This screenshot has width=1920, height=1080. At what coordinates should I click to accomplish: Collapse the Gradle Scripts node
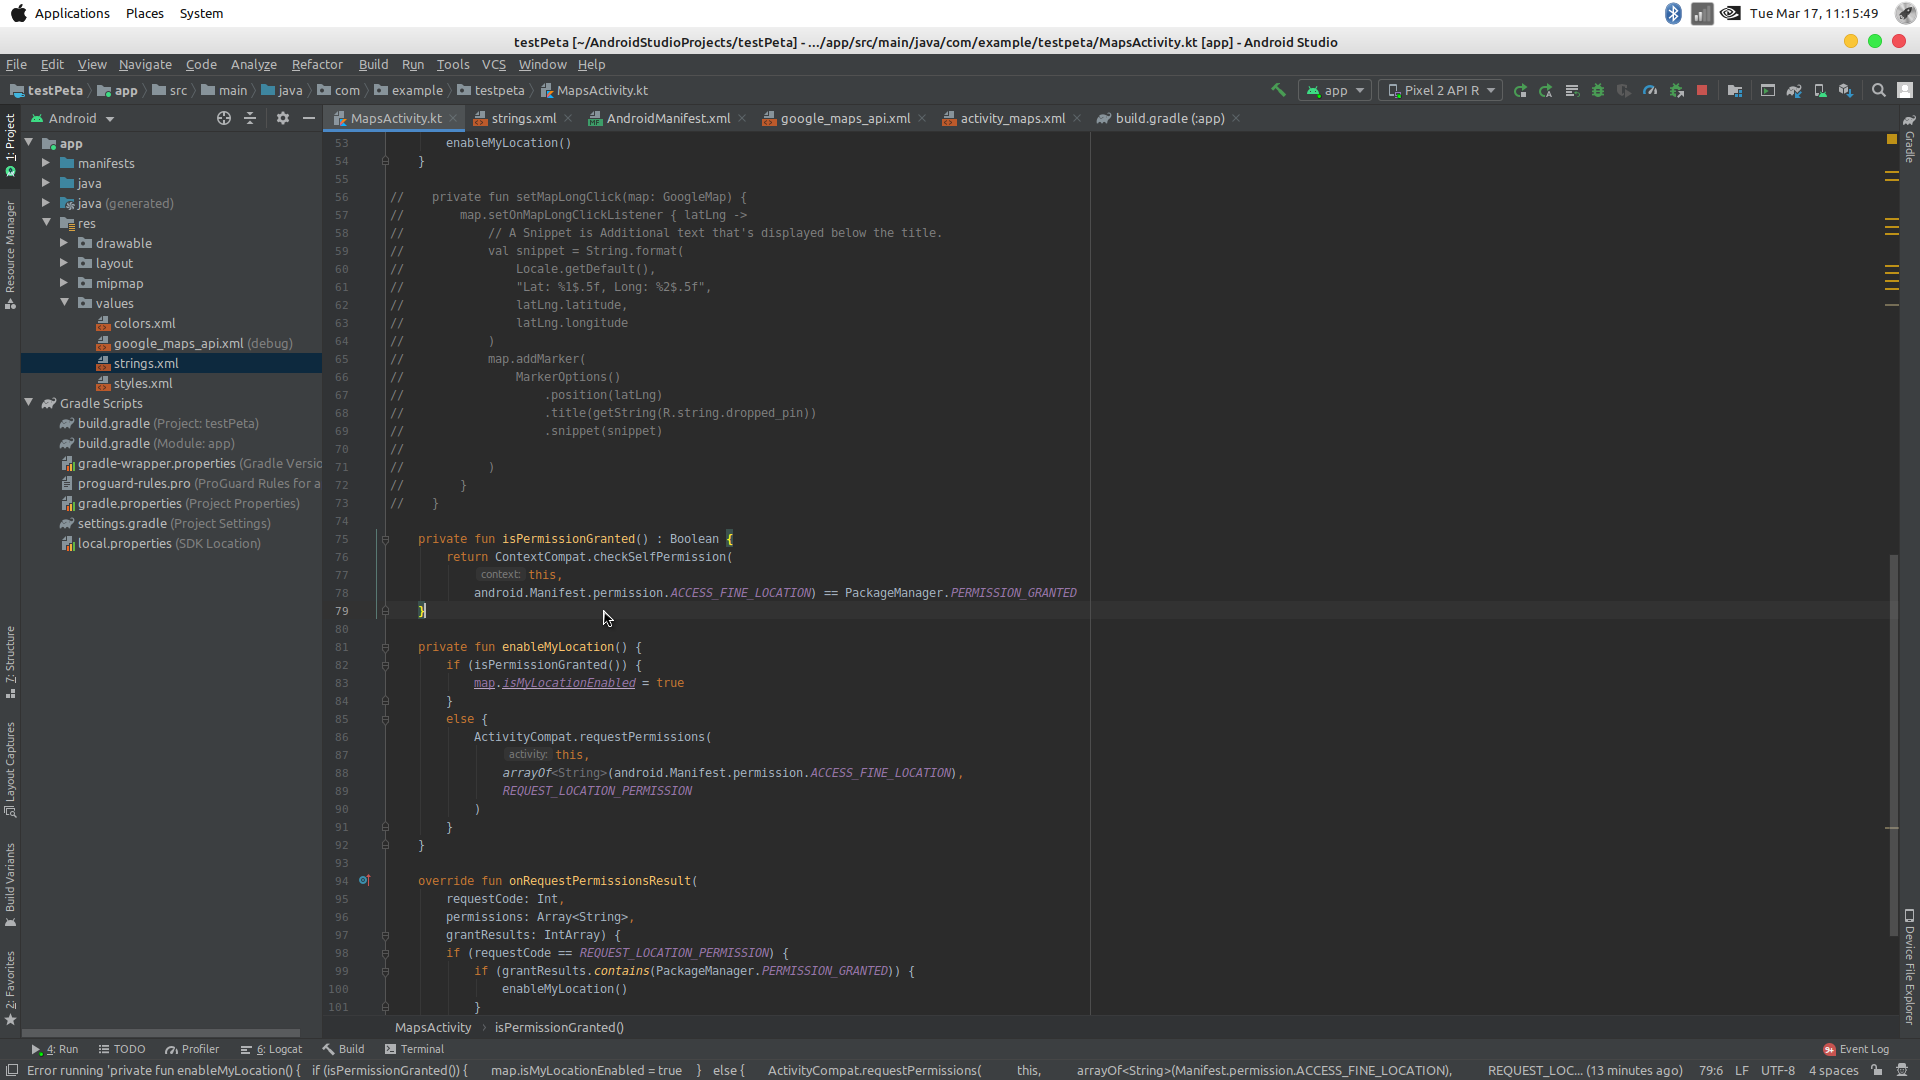(29, 403)
